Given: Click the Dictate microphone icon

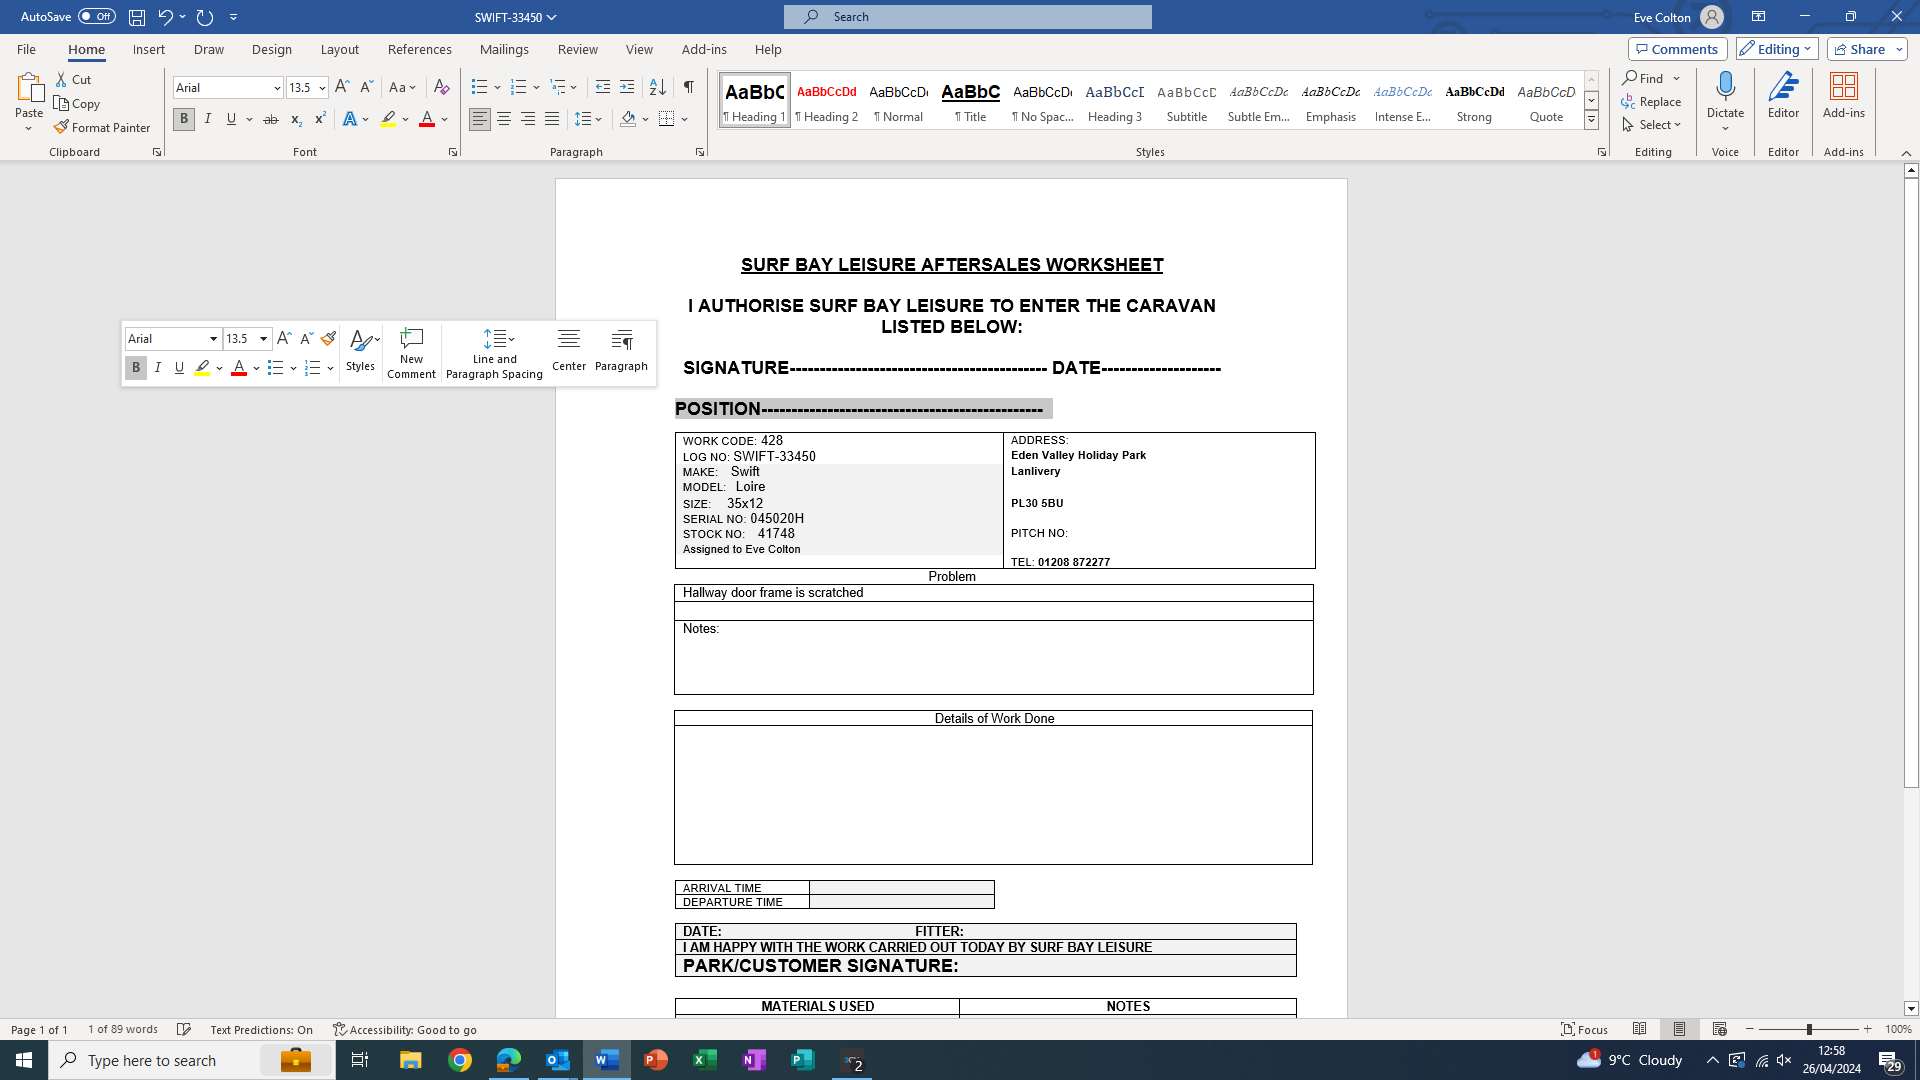Looking at the screenshot, I should point(1725,88).
